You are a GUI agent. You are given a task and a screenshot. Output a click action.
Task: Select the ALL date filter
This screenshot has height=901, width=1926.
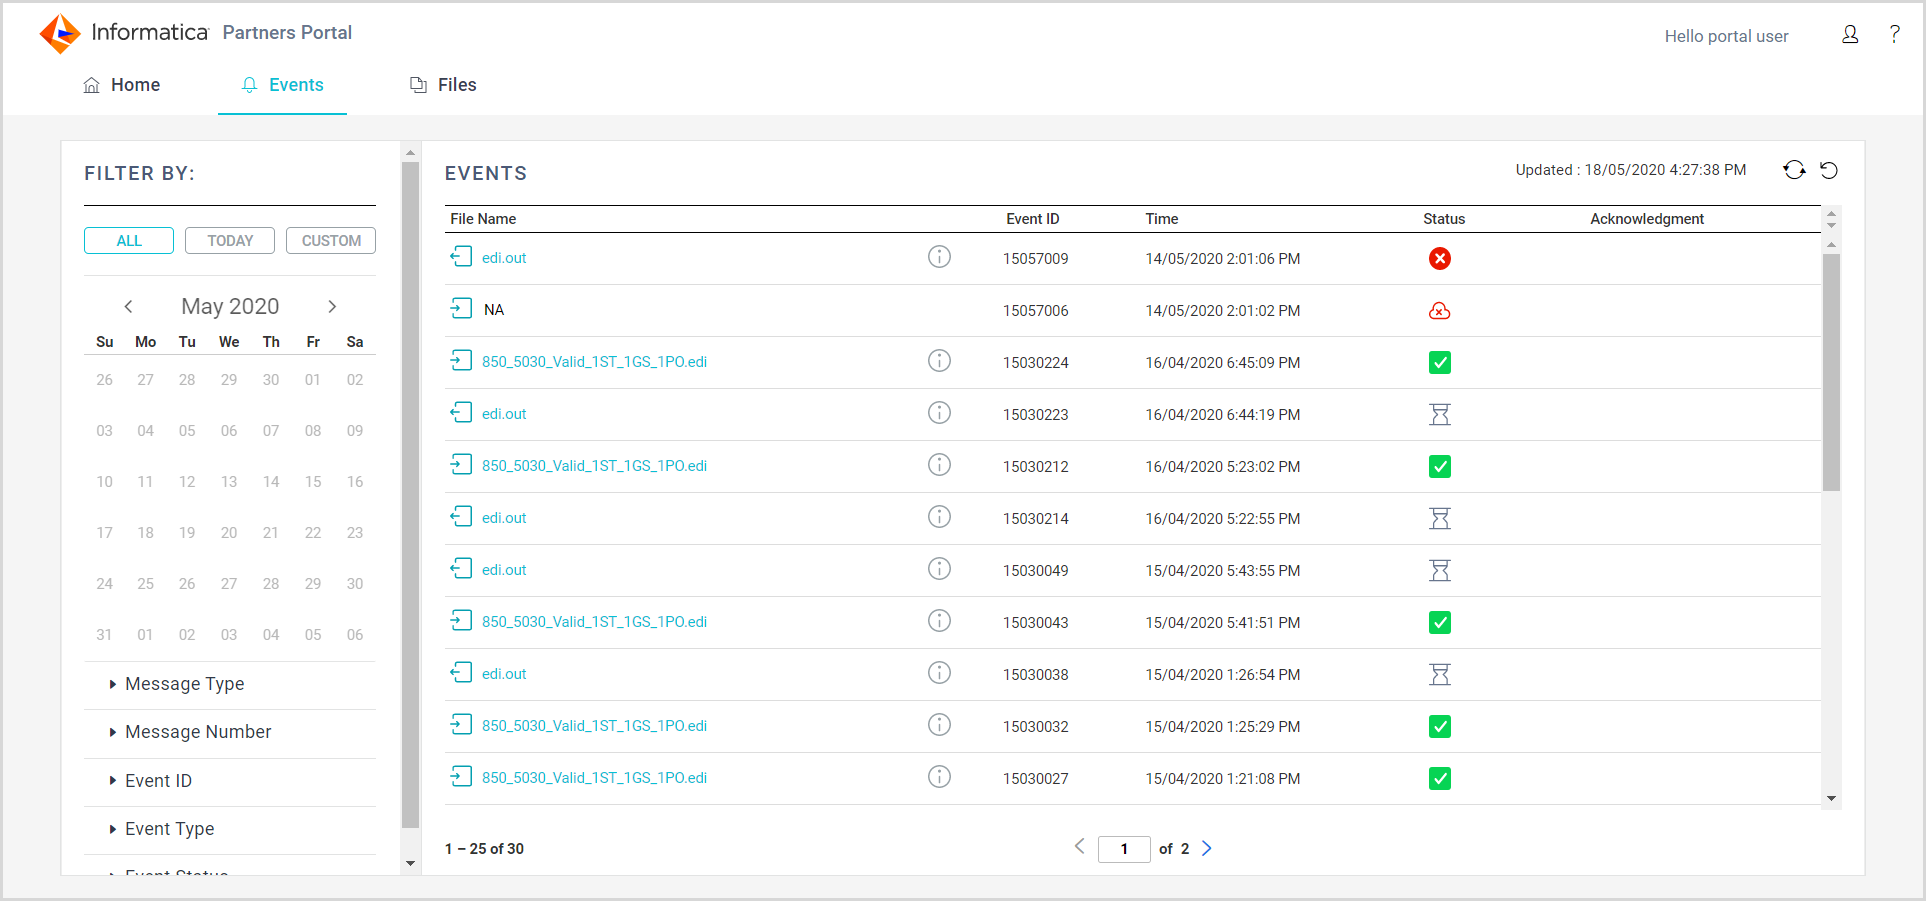tap(129, 241)
